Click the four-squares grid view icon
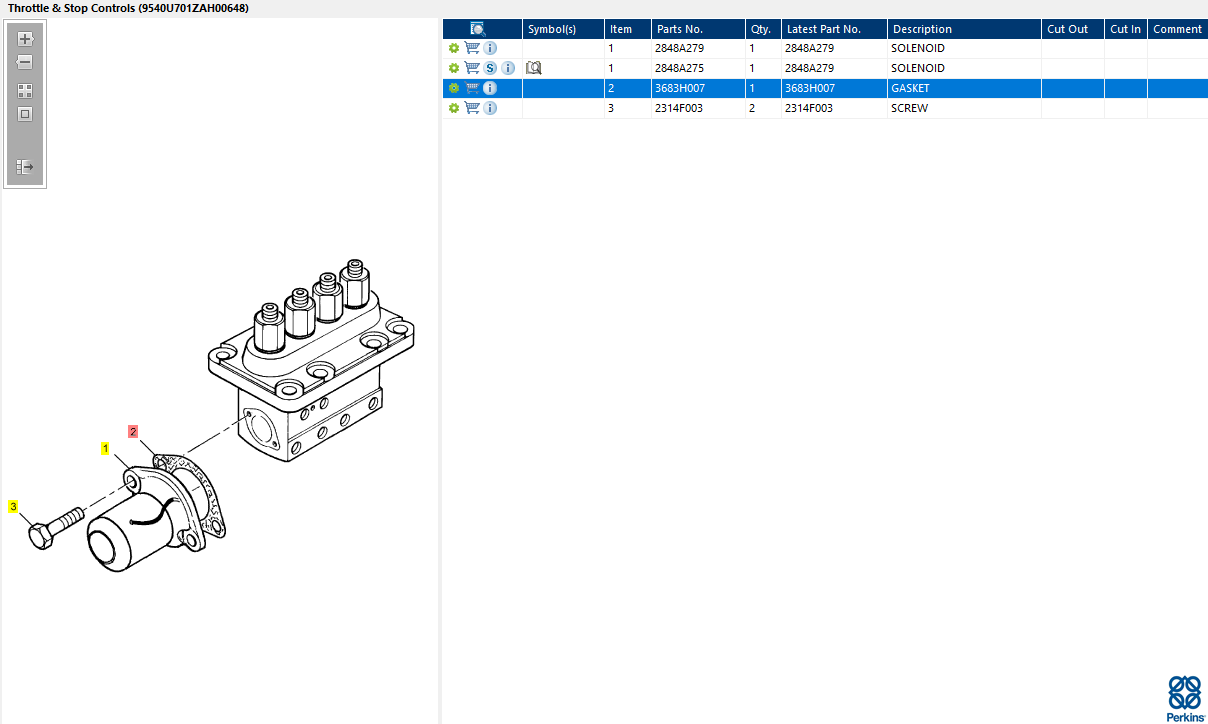 26,91
